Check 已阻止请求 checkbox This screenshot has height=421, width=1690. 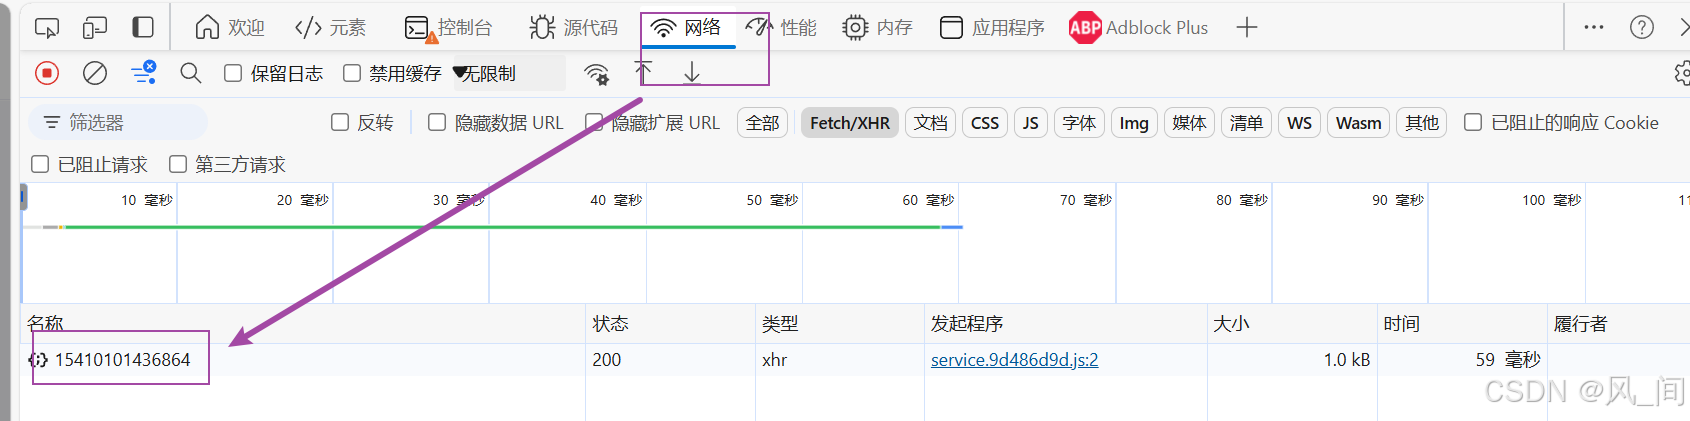coord(40,164)
